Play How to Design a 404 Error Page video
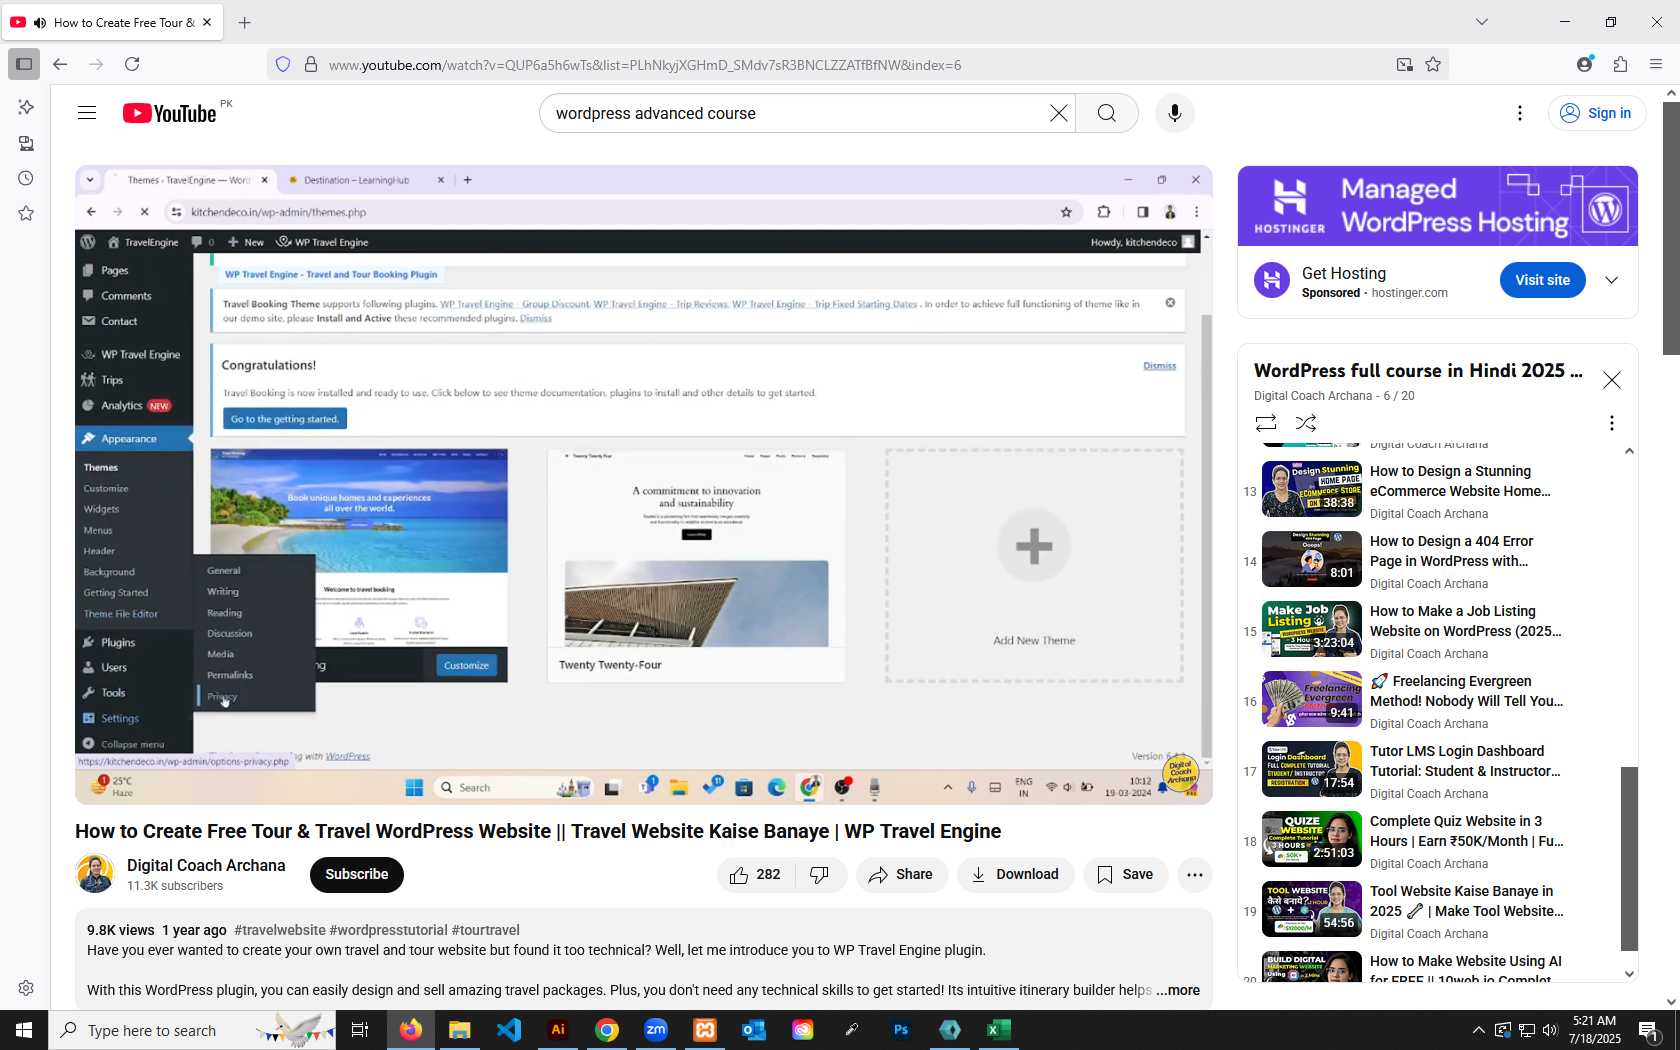This screenshot has width=1680, height=1050. pyautogui.click(x=1412, y=561)
